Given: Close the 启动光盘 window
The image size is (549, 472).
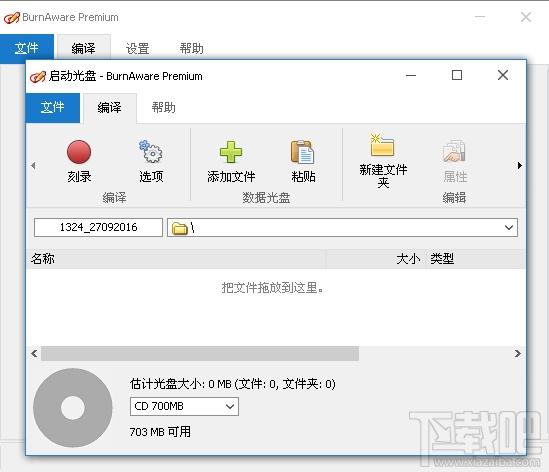Looking at the screenshot, I should pos(503,75).
